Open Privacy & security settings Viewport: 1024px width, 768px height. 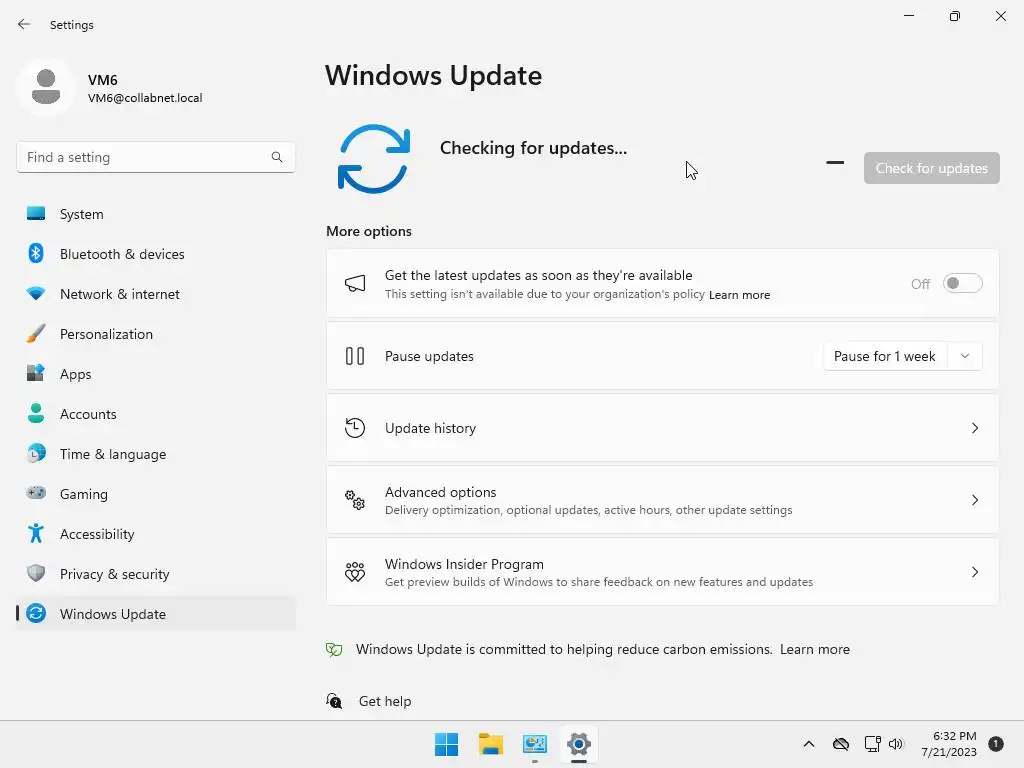[155, 573]
